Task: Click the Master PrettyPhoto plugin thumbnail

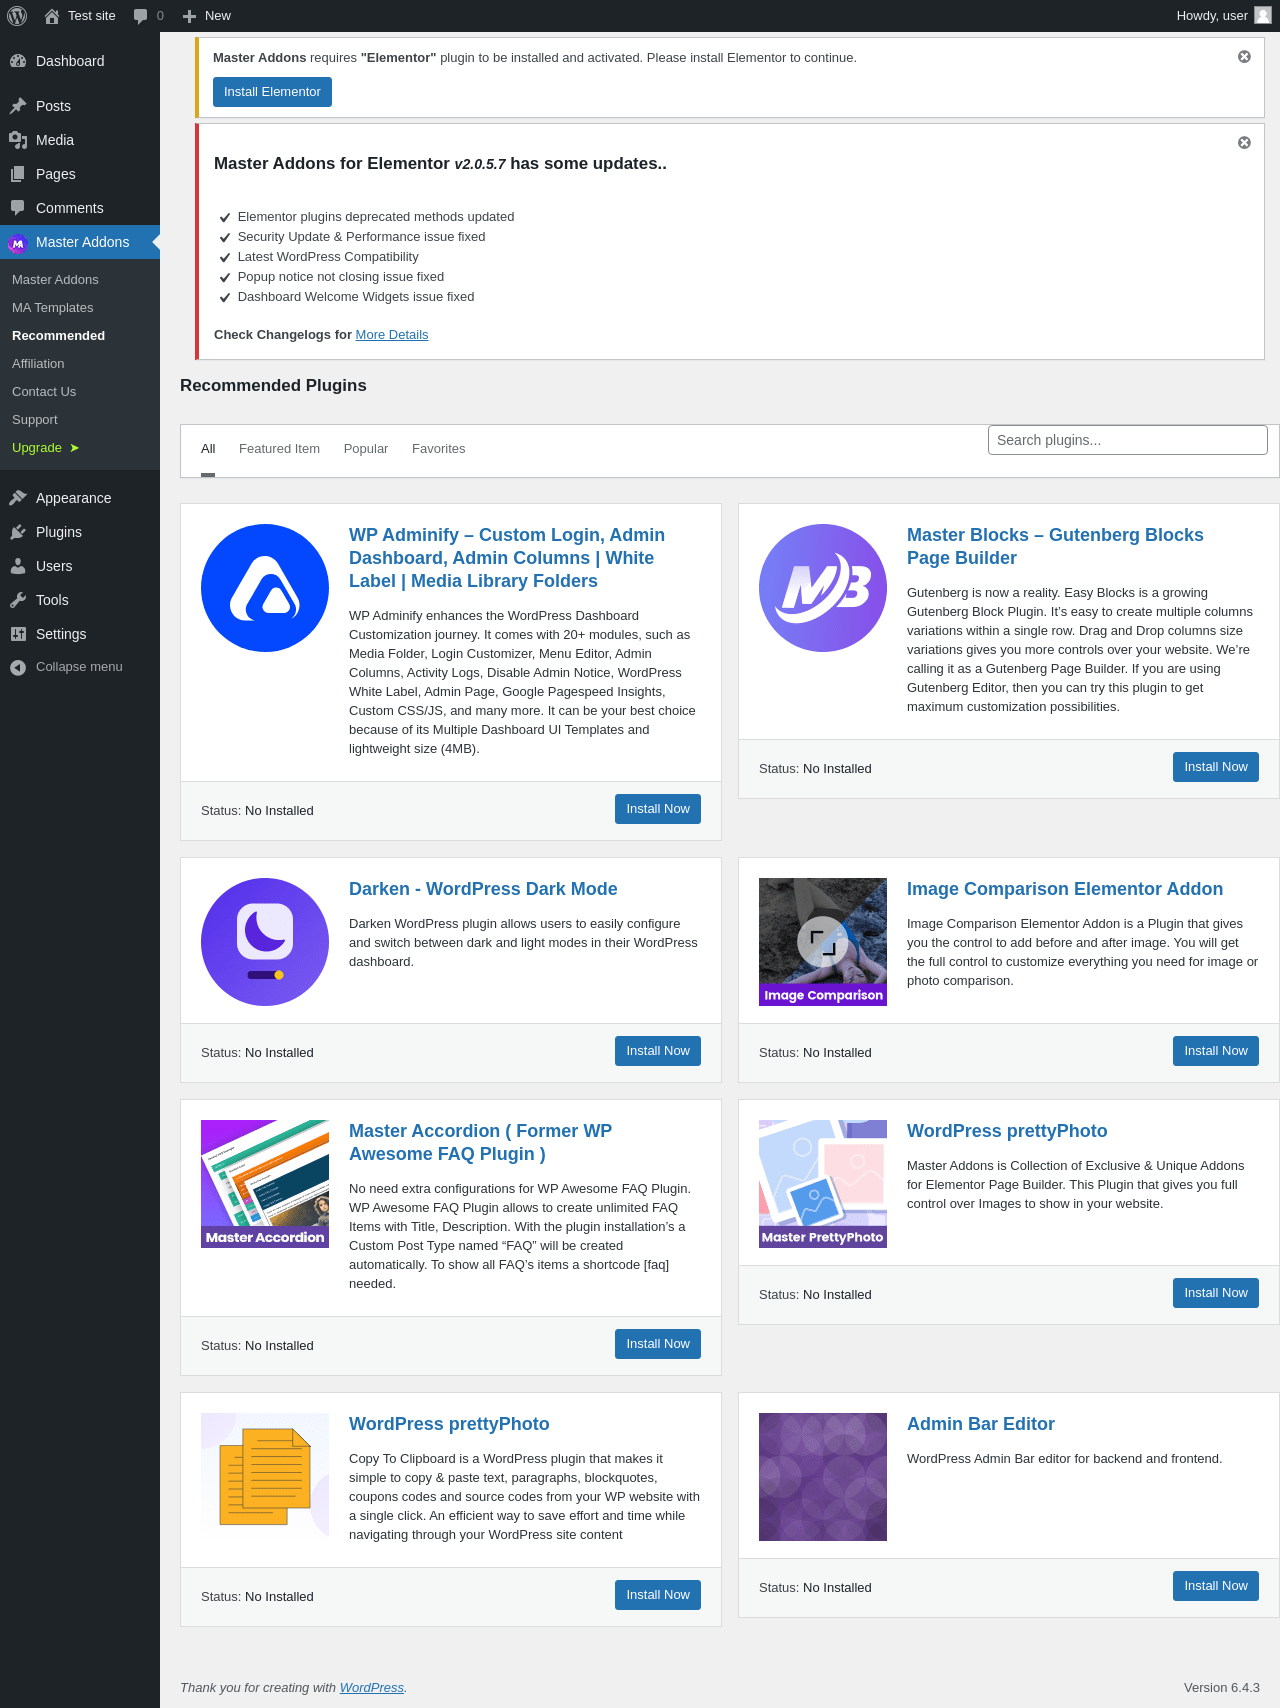Action: [823, 1184]
